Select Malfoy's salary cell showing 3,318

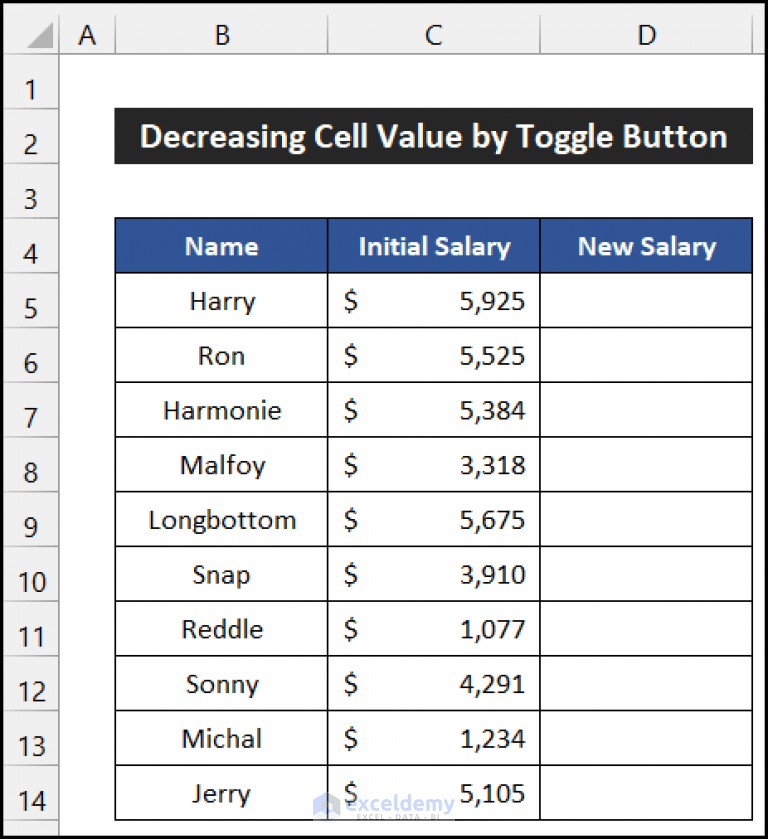(433, 465)
